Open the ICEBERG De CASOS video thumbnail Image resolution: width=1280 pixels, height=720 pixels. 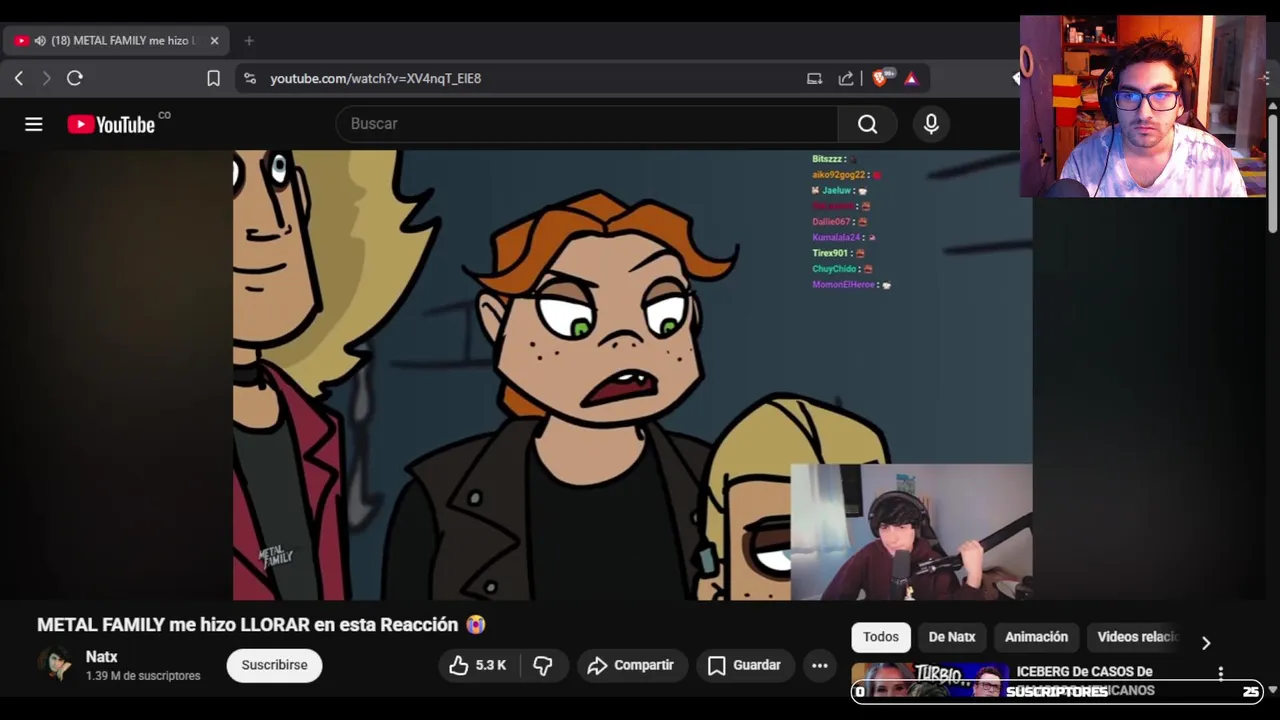point(930,680)
